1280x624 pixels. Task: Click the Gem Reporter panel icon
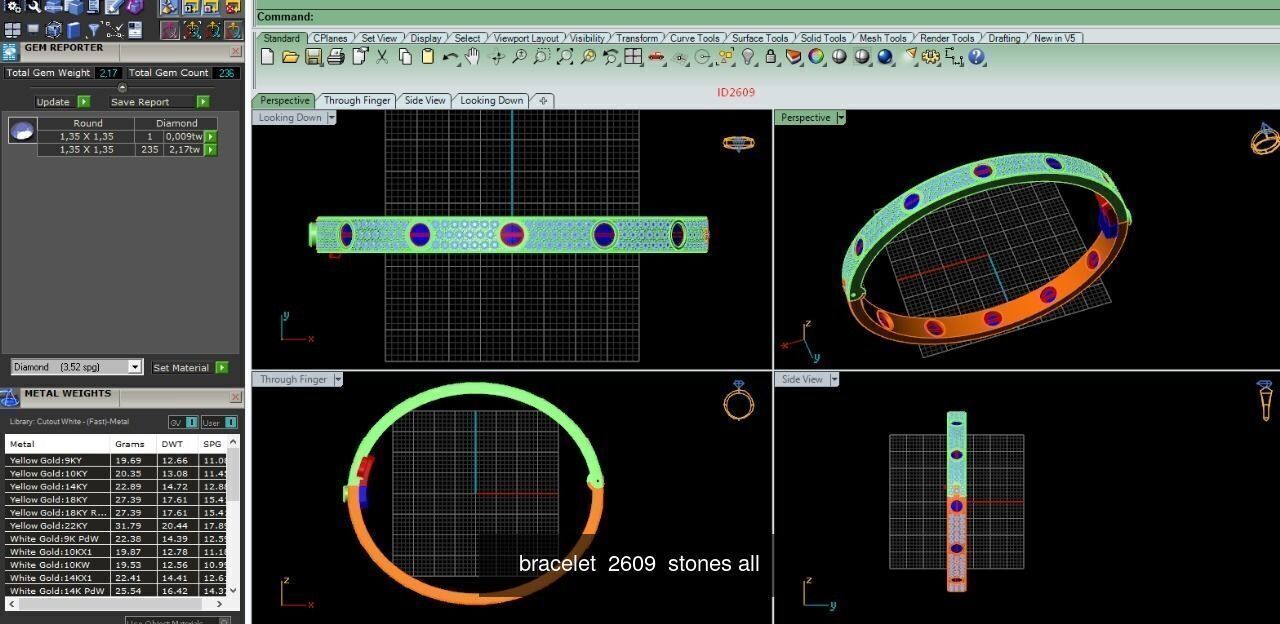10,51
